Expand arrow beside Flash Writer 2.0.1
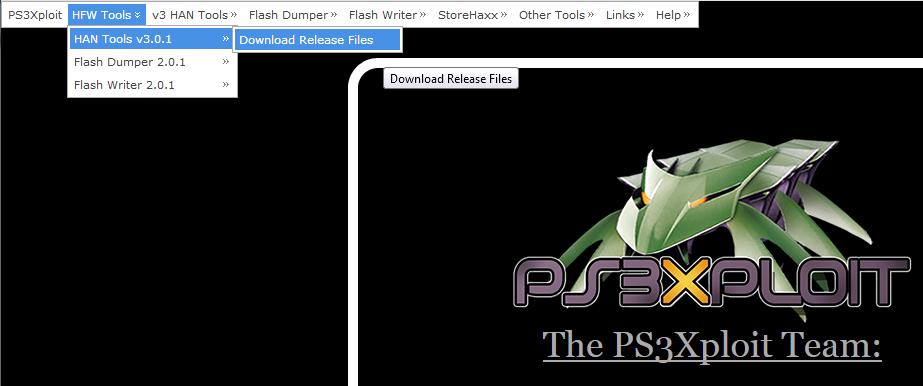923x386 pixels. (225, 84)
